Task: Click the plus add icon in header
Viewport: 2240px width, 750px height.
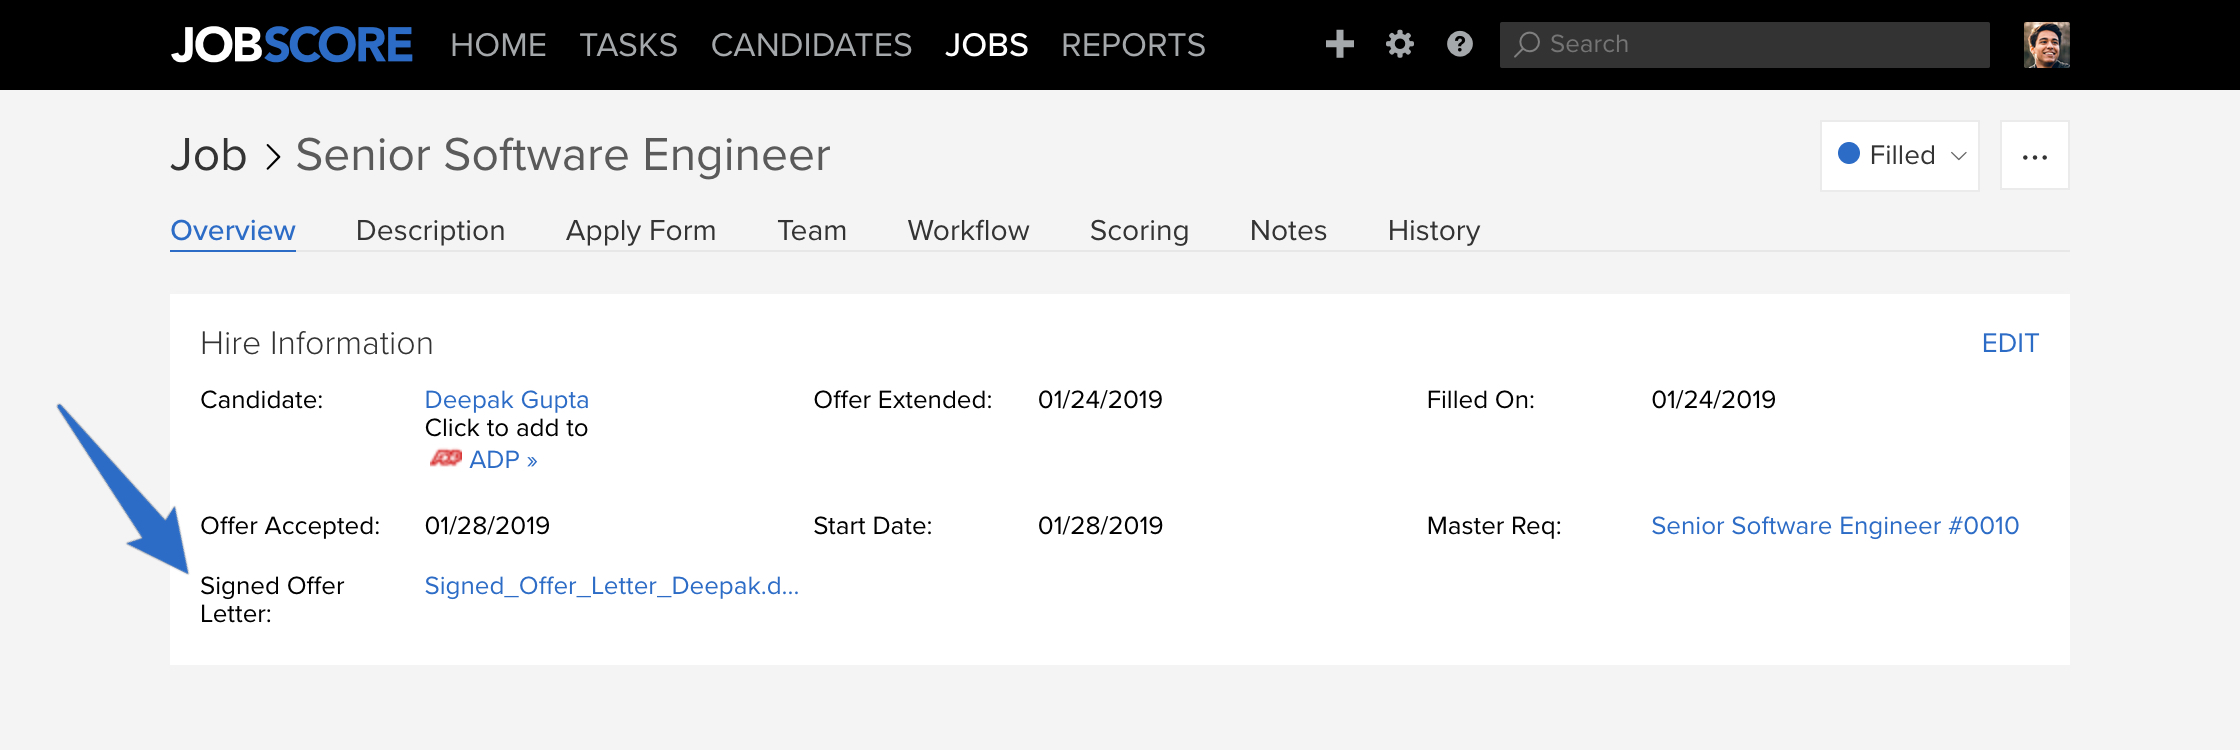Action: [1339, 44]
